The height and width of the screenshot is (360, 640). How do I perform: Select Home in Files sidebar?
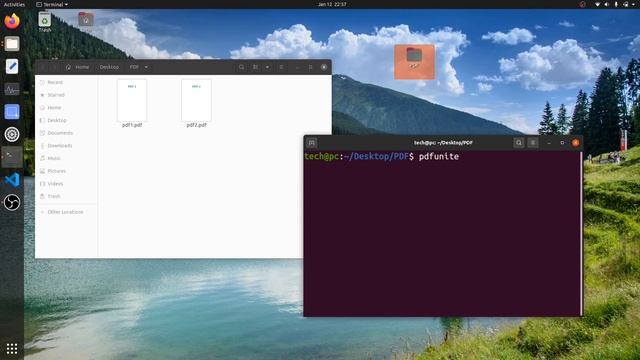coord(67,108)
